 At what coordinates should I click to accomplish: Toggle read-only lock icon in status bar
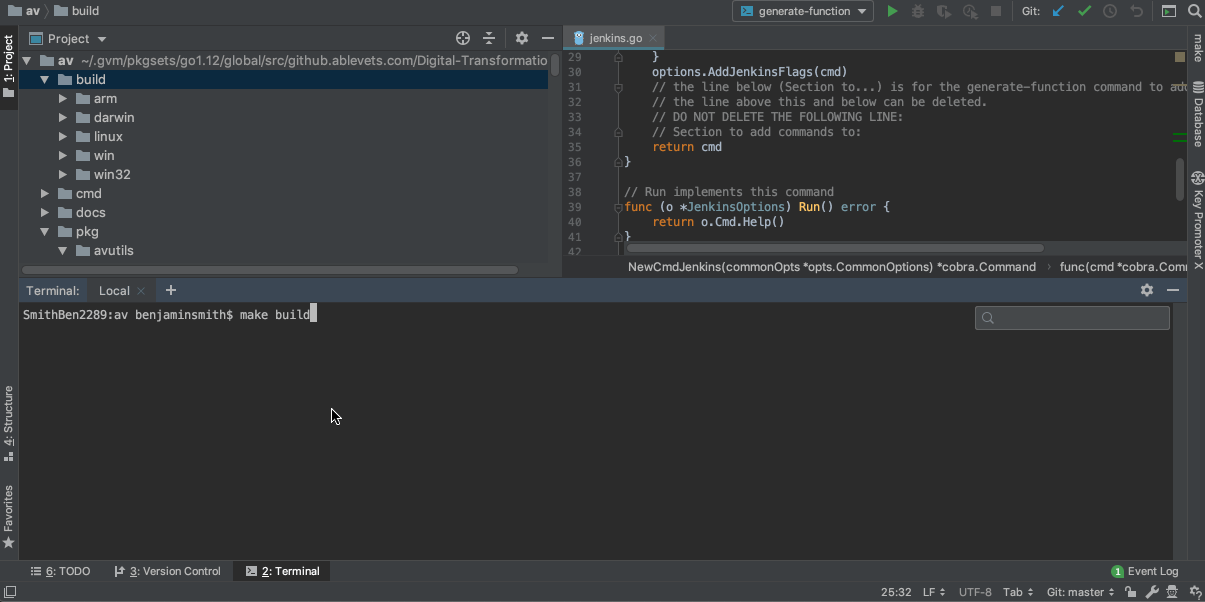1130,592
